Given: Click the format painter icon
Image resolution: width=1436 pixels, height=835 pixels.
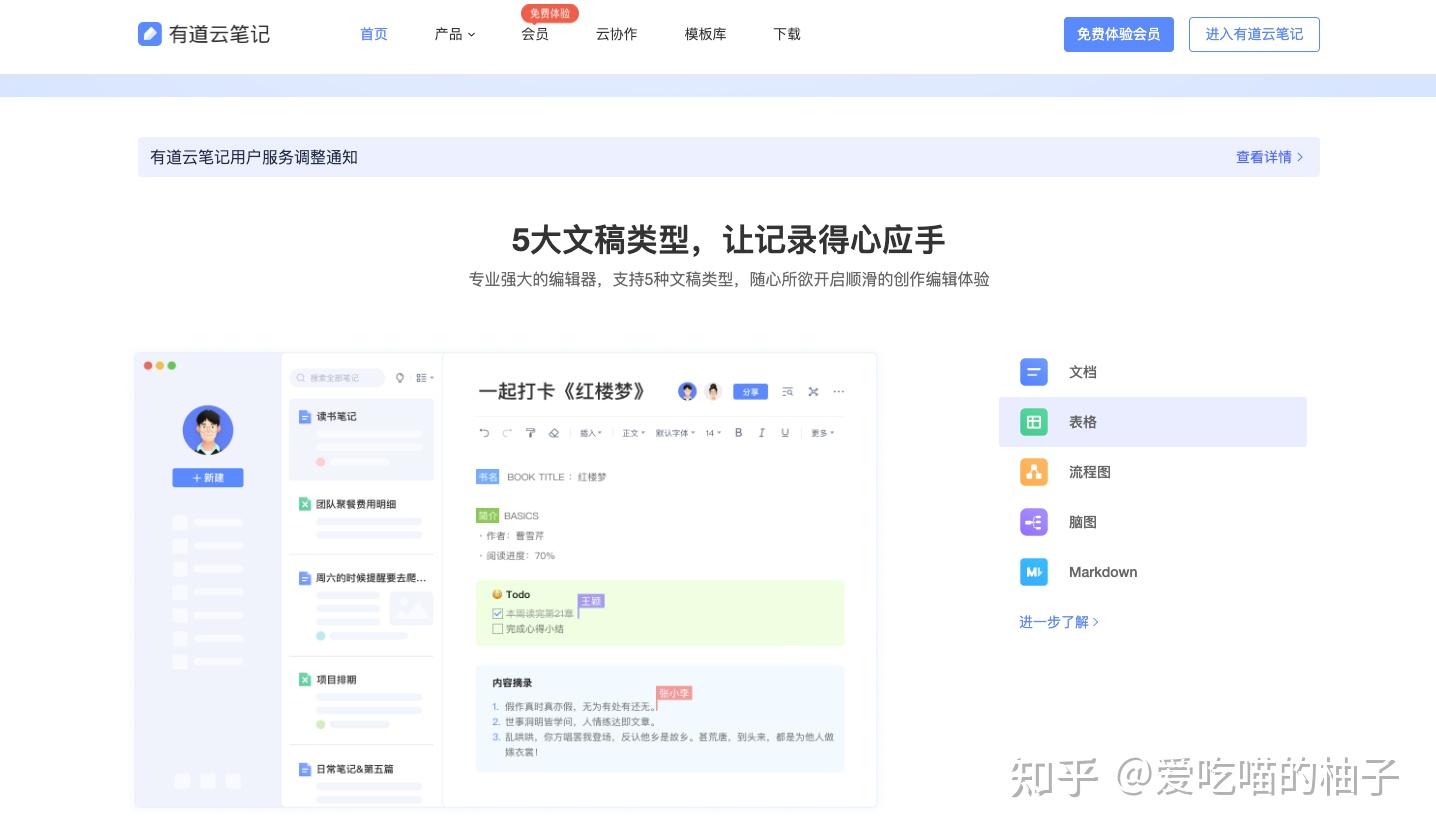Looking at the screenshot, I should coord(531,433).
